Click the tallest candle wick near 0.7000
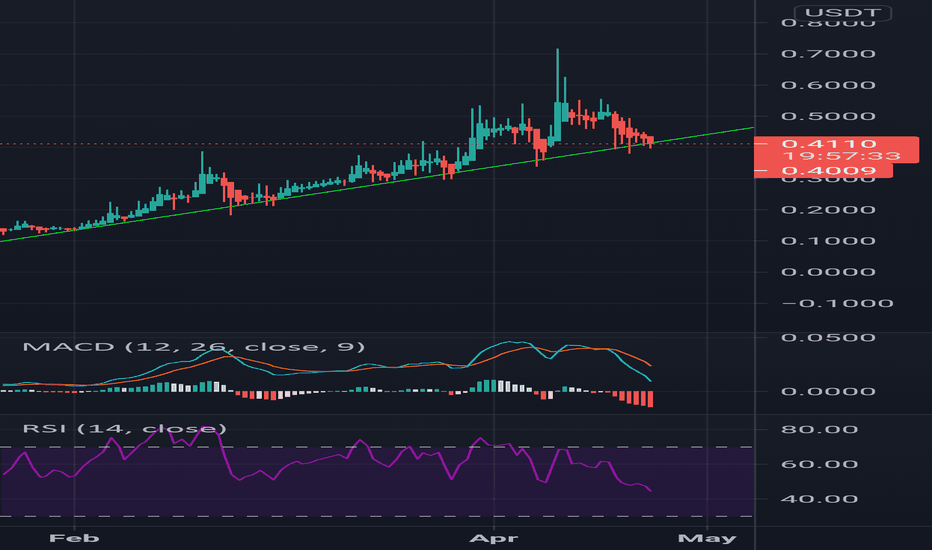 pos(558,74)
